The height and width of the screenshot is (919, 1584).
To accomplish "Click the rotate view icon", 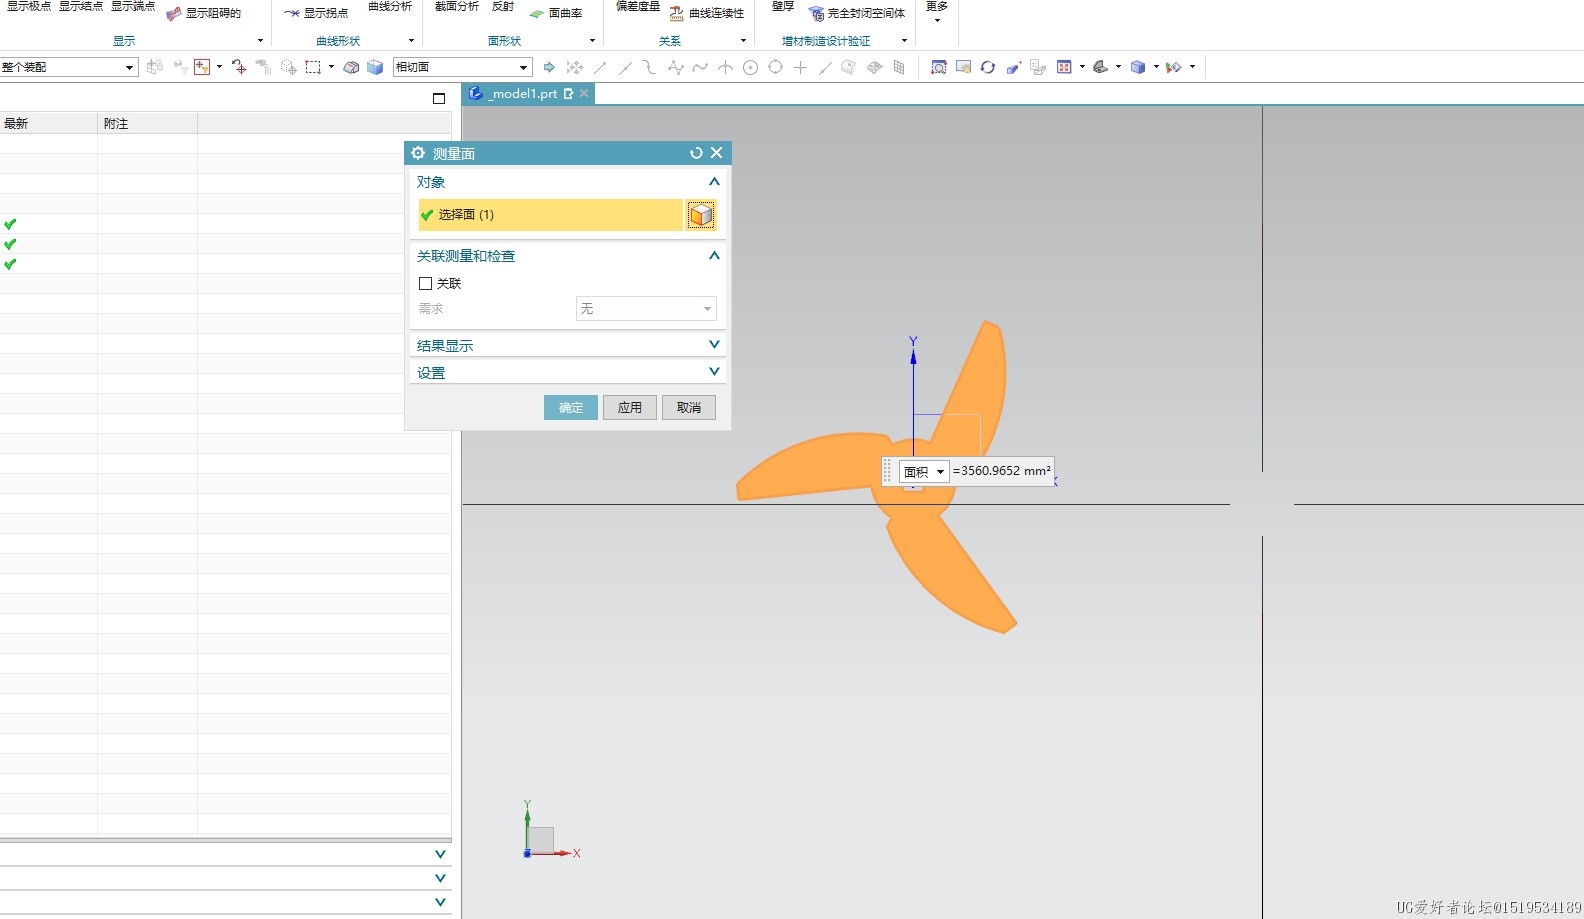I will tap(988, 67).
